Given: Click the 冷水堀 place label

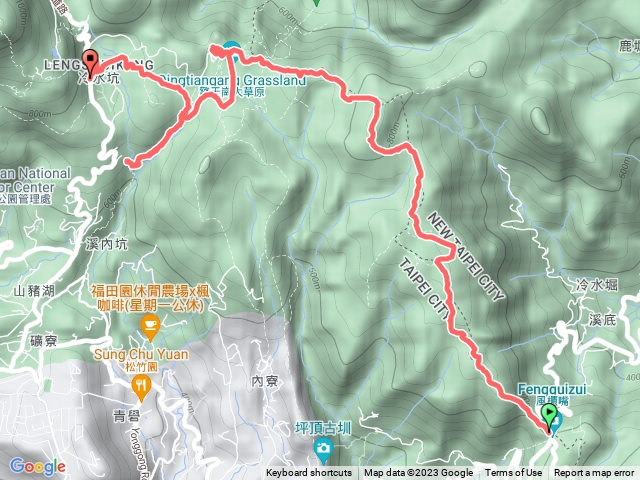Looking at the screenshot, I should (x=597, y=284).
